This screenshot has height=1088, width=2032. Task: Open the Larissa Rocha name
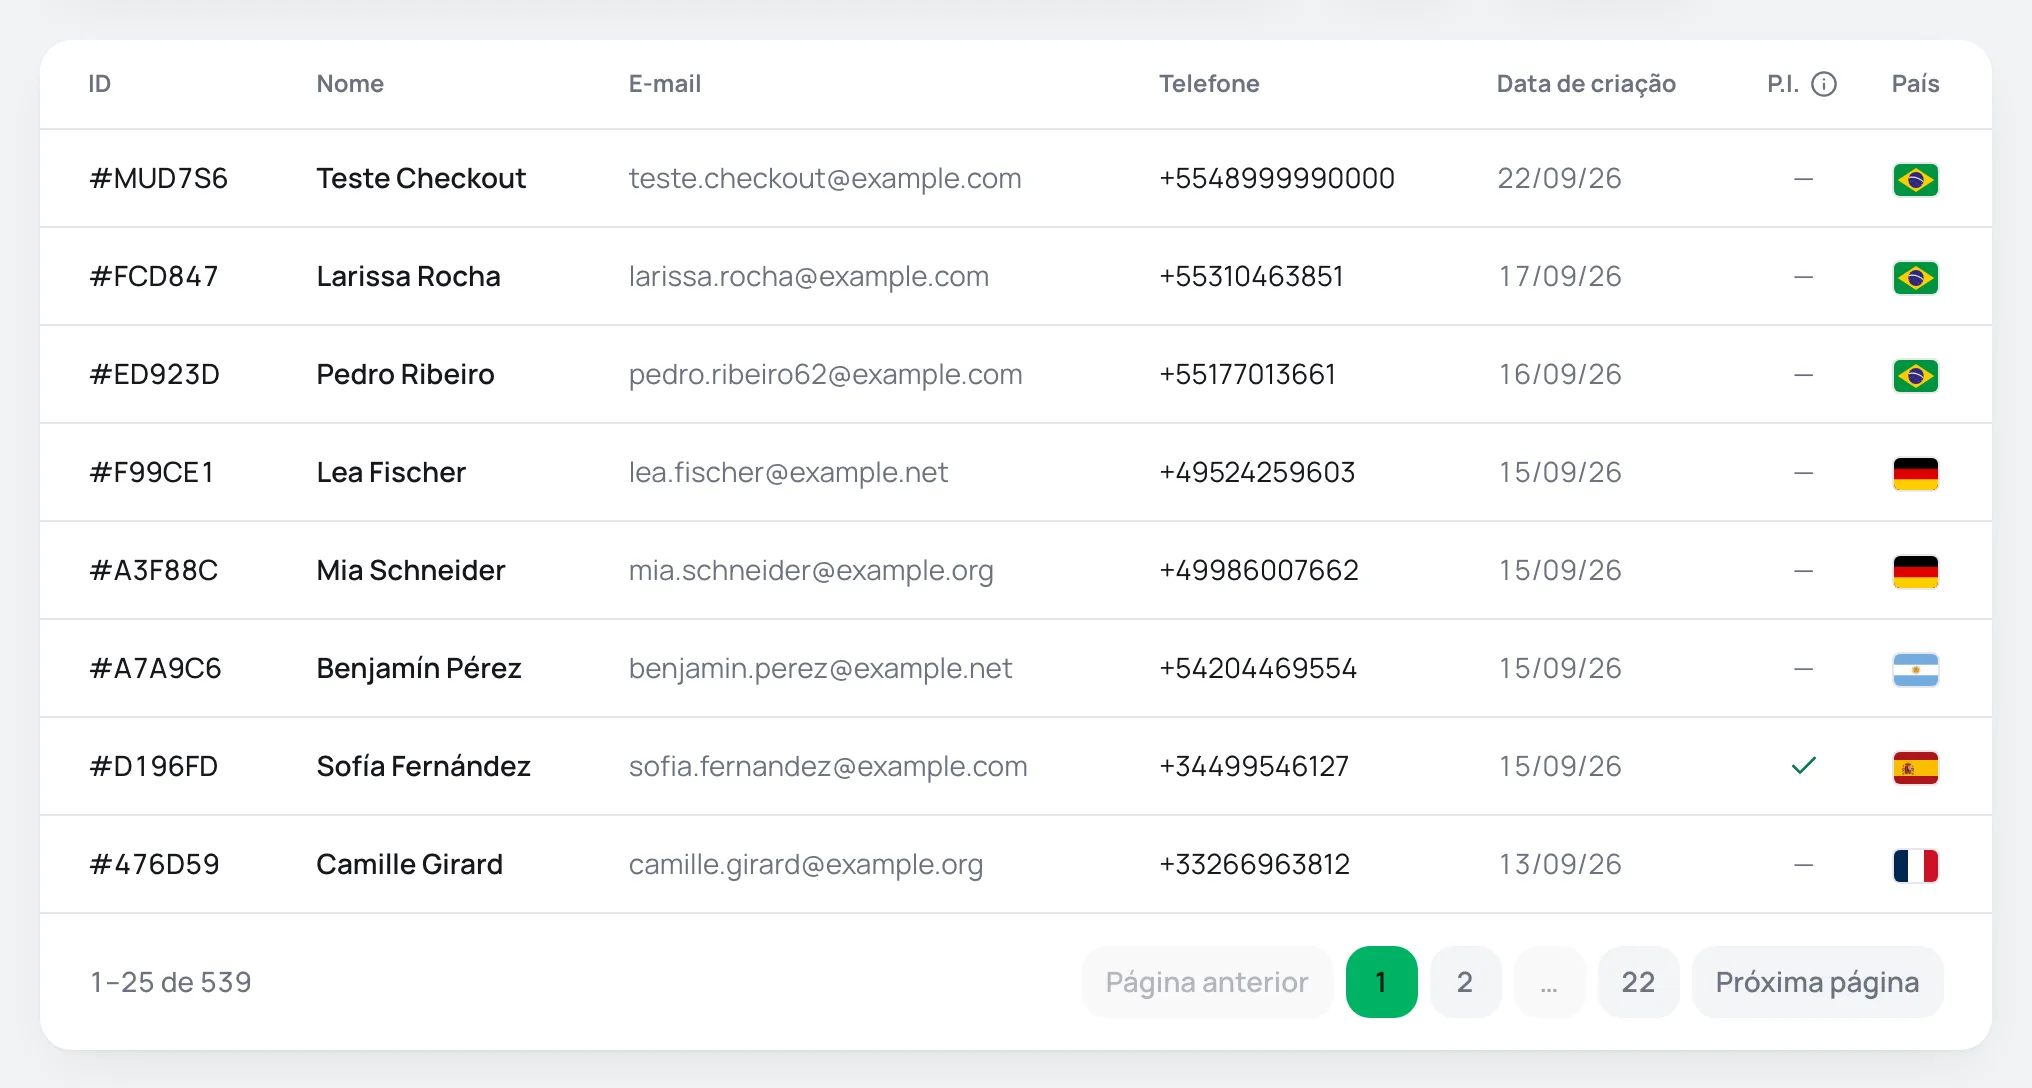click(x=408, y=276)
